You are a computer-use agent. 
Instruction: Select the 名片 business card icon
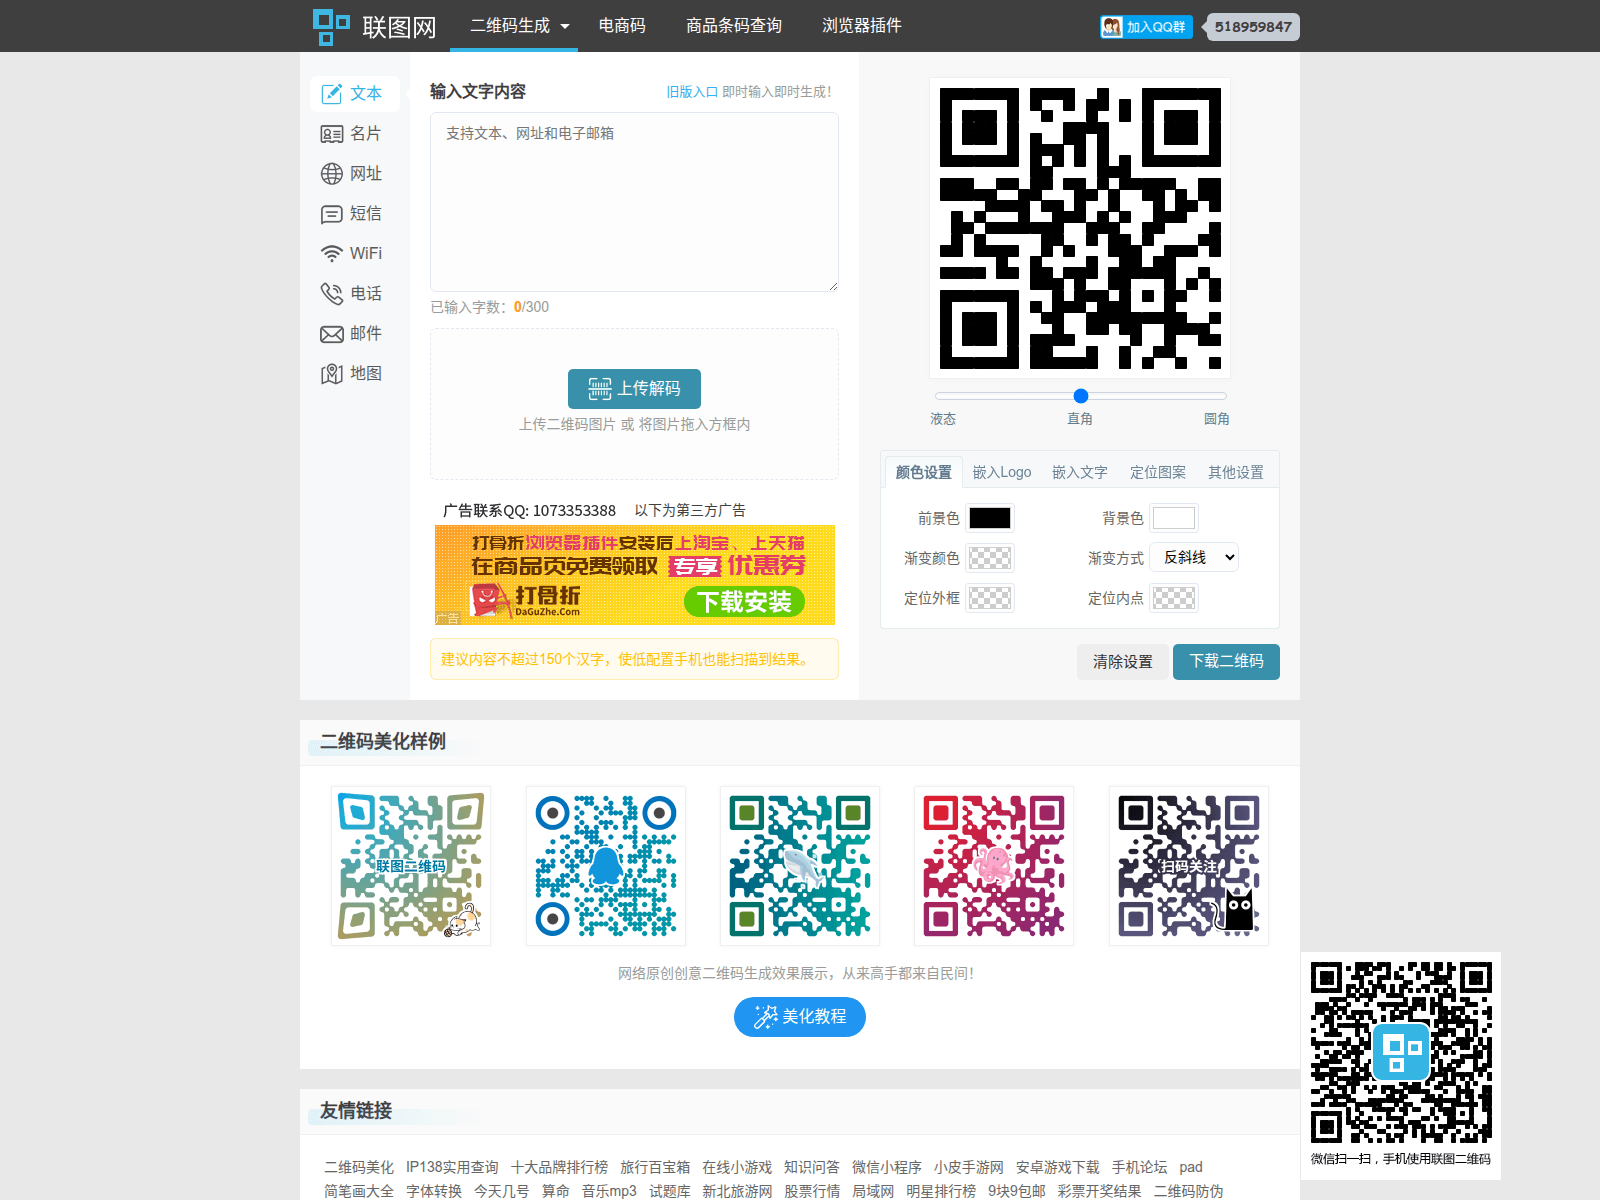point(331,134)
